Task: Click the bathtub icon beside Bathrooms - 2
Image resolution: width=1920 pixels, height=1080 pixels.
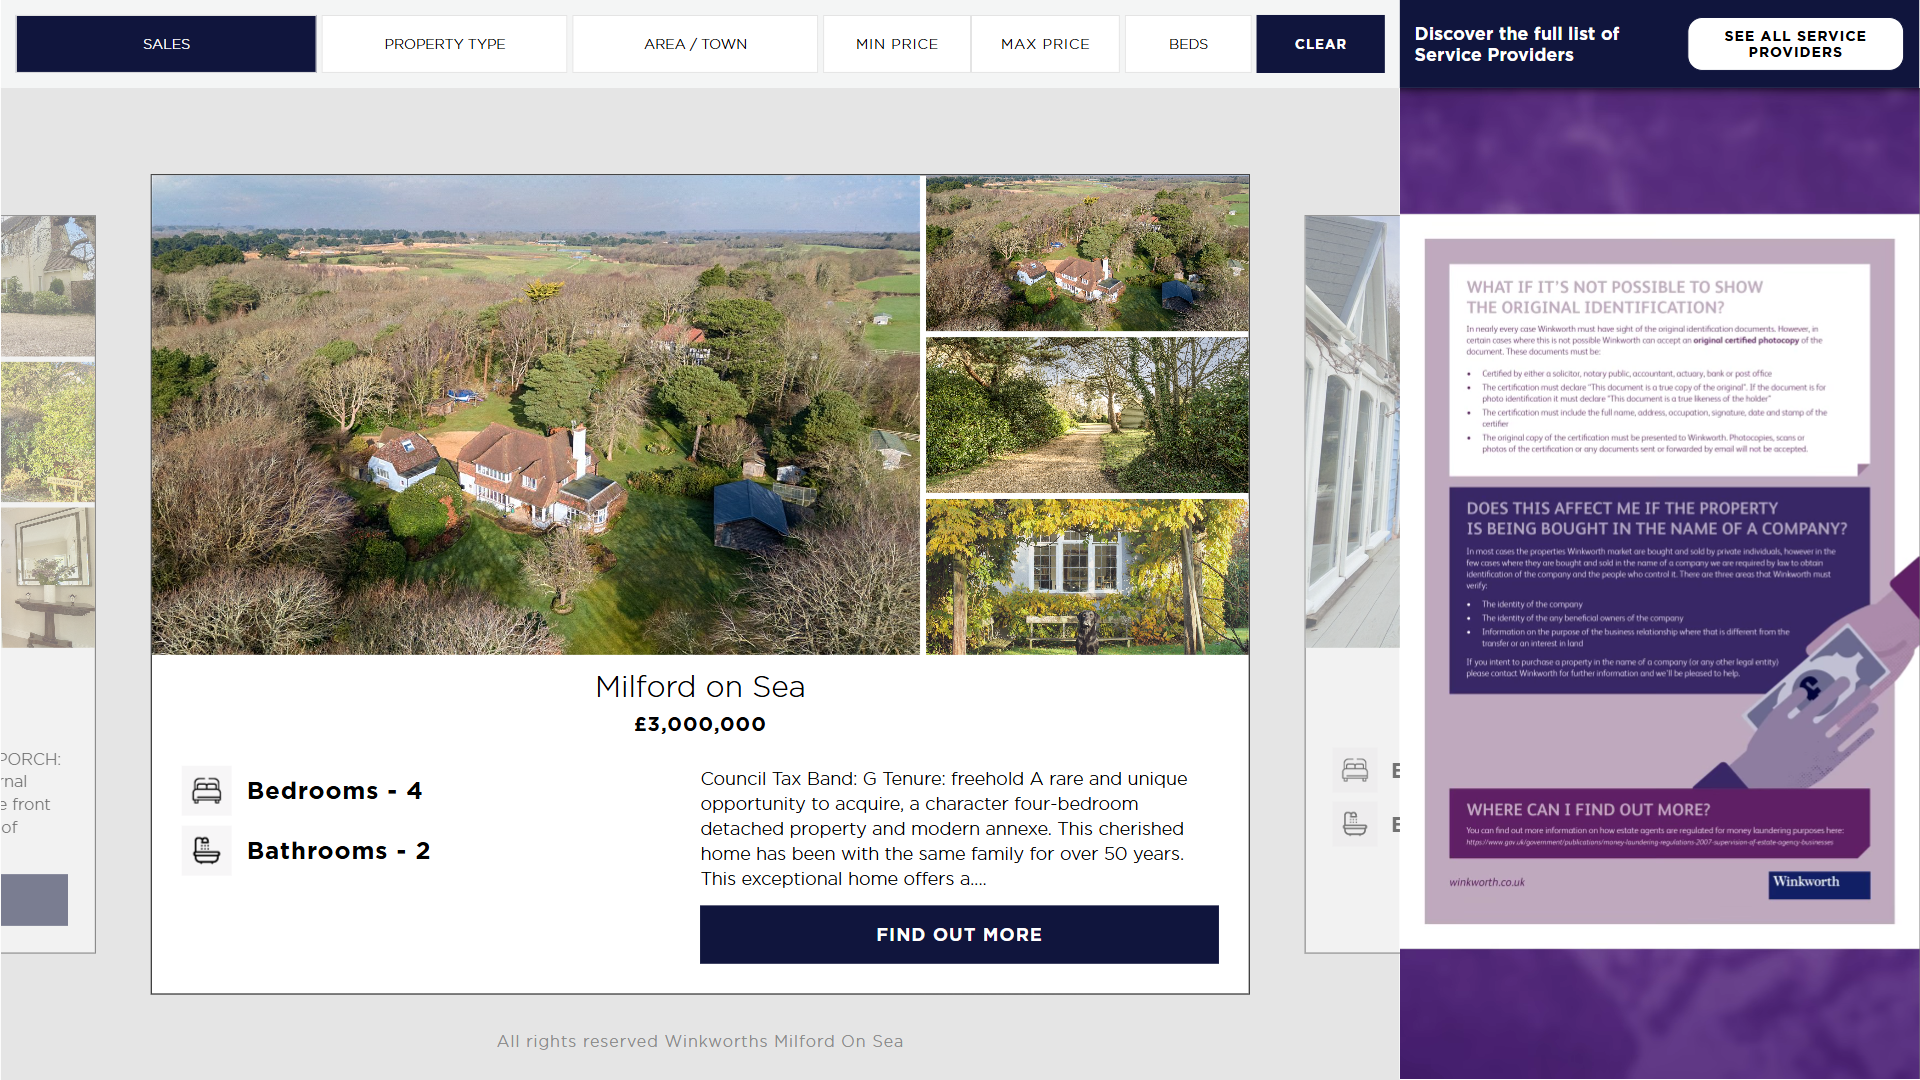Action: 207,851
